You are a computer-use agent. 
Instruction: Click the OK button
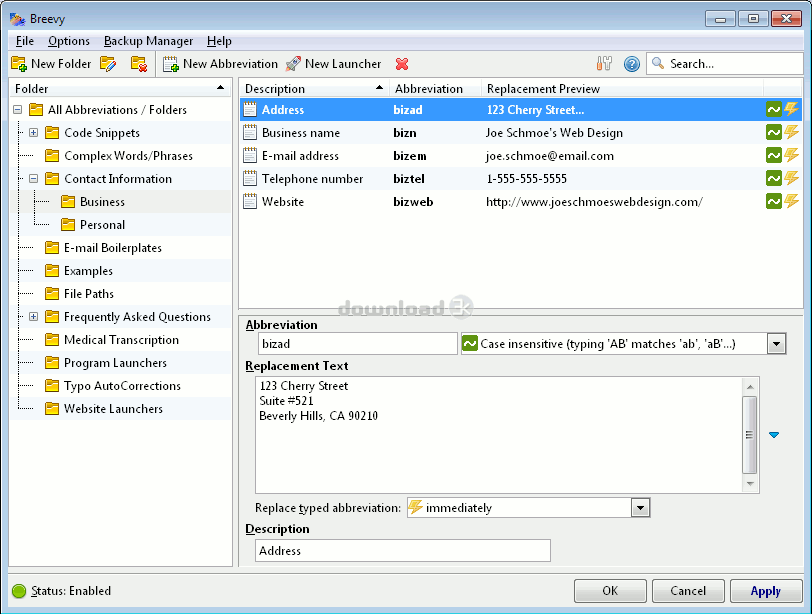pos(610,591)
